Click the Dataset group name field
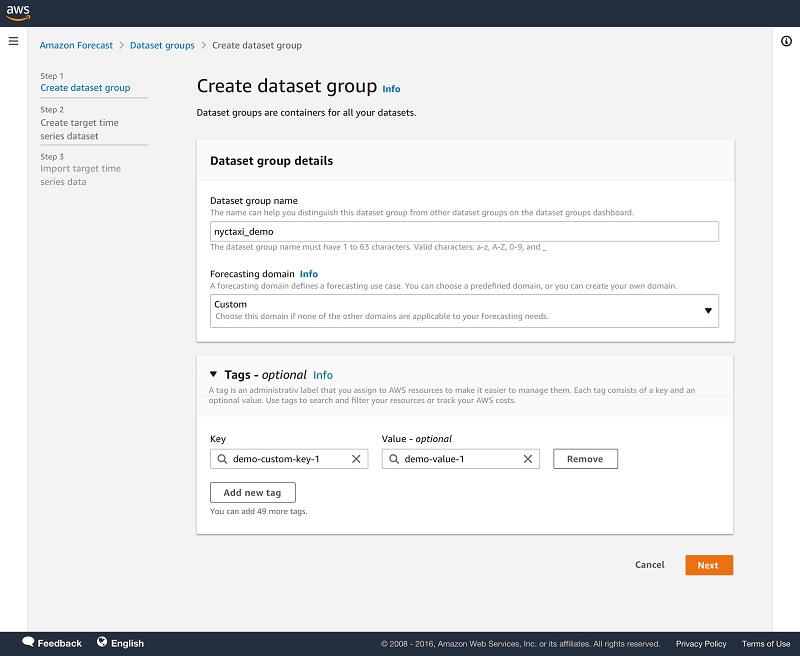This screenshot has width=800, height=656. pos(464,231)
